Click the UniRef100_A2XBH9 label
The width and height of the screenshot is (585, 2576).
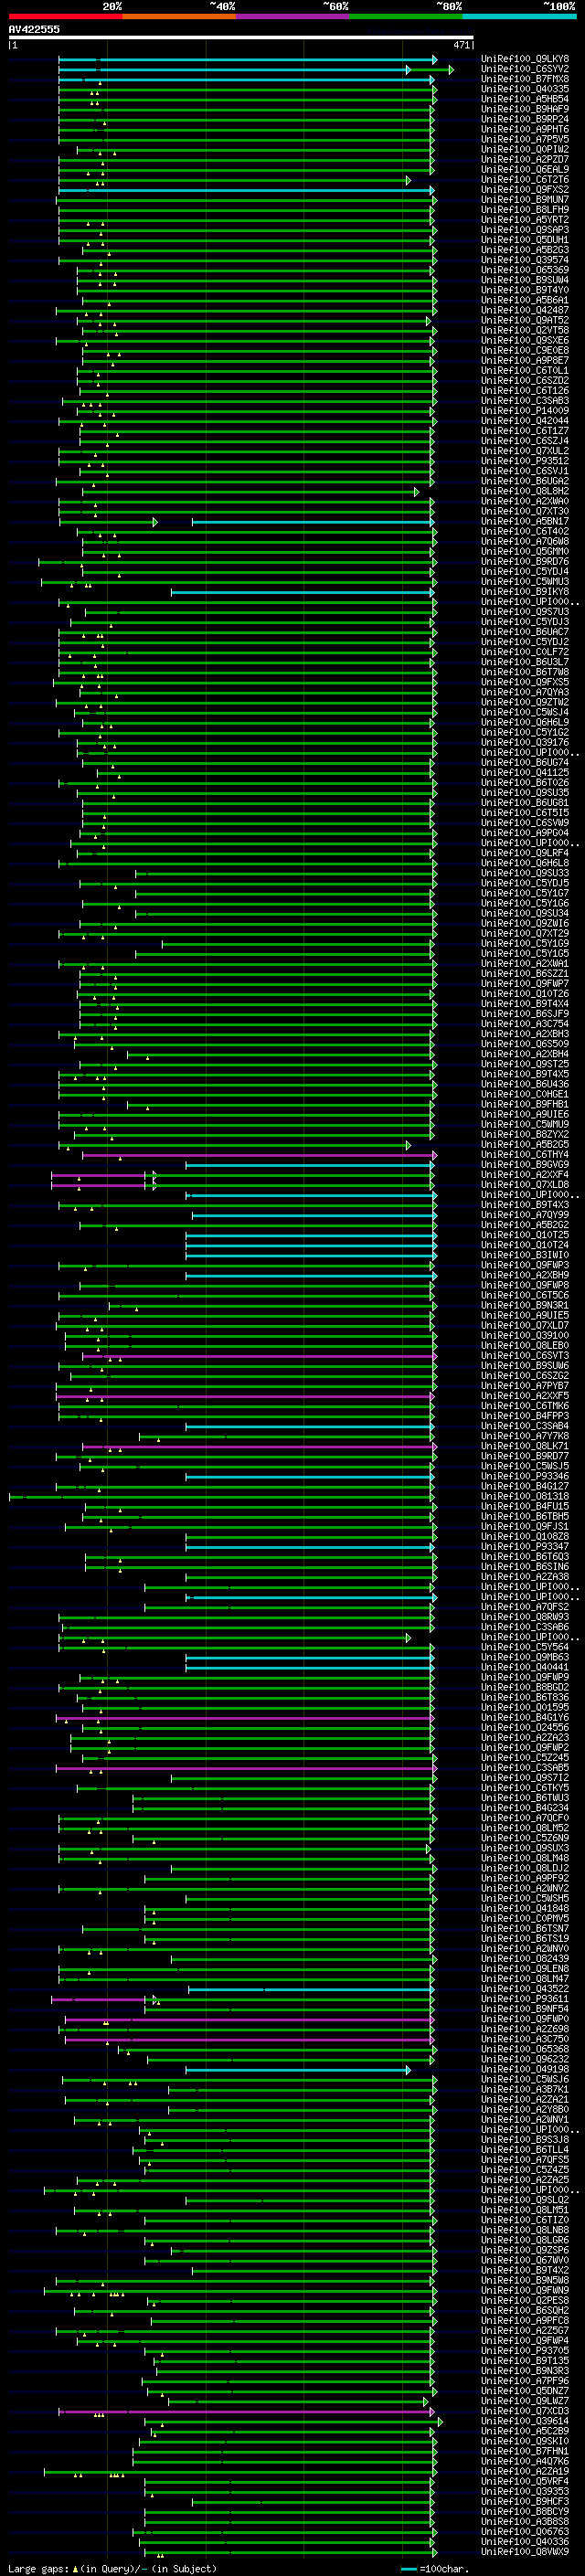coord(525,1275)
